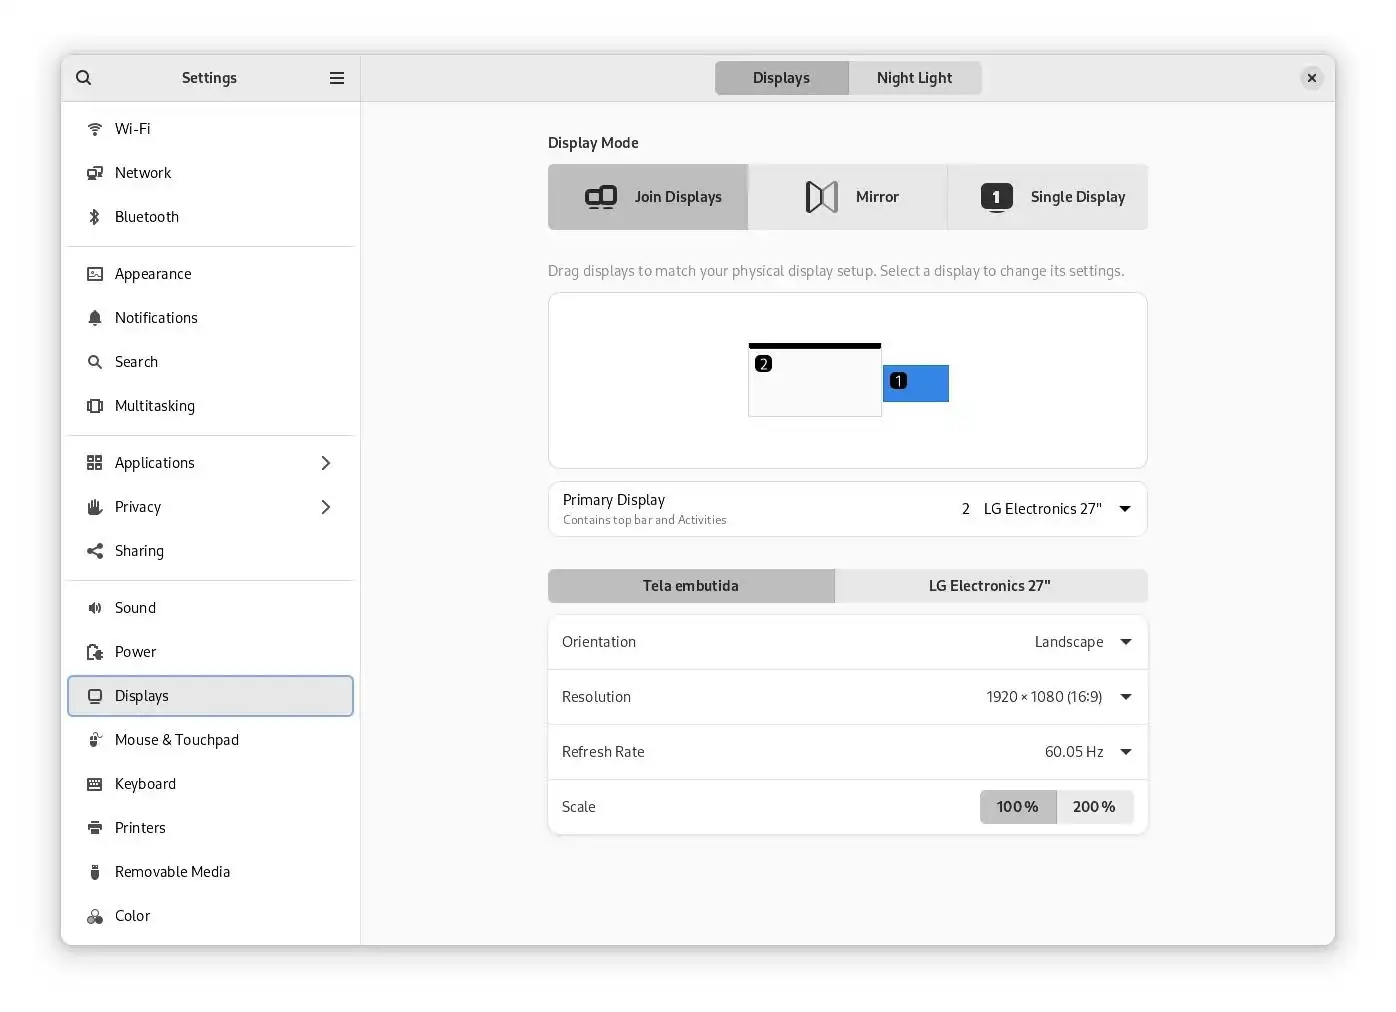Image resolution: width=1396 pixels, height=1012 pixels.
Task: Open the hamburger menu in Settings header
Action: coord(337,78)
